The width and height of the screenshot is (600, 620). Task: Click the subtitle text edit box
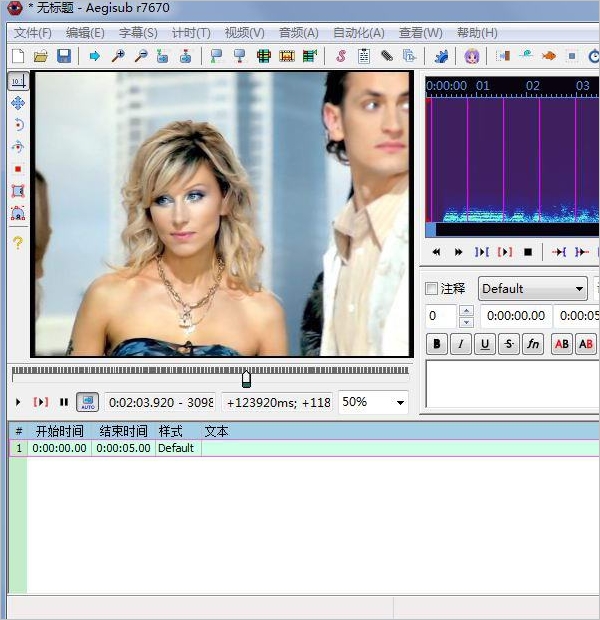point(513,384)
